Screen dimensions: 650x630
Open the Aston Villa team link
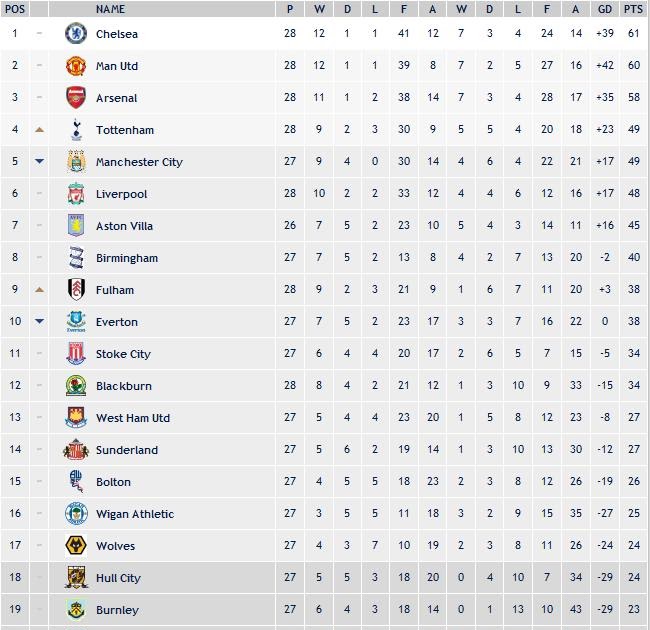[x=124, y=226]
